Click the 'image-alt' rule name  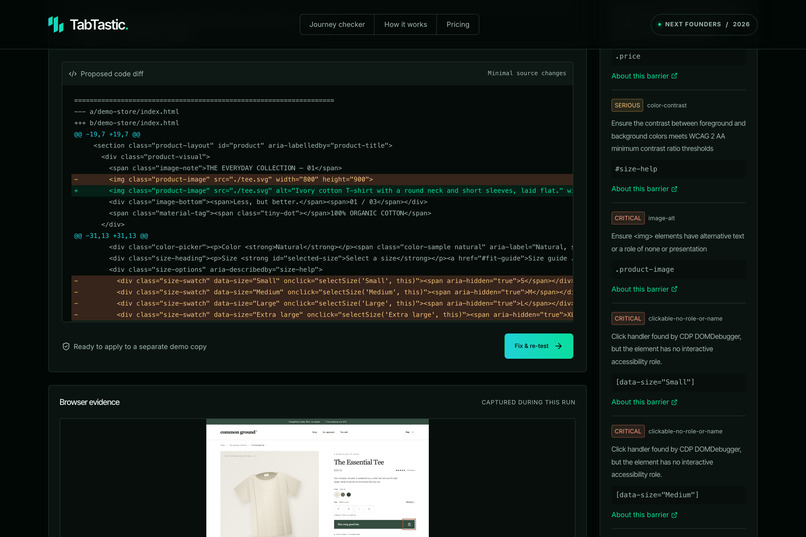(662, 218)
